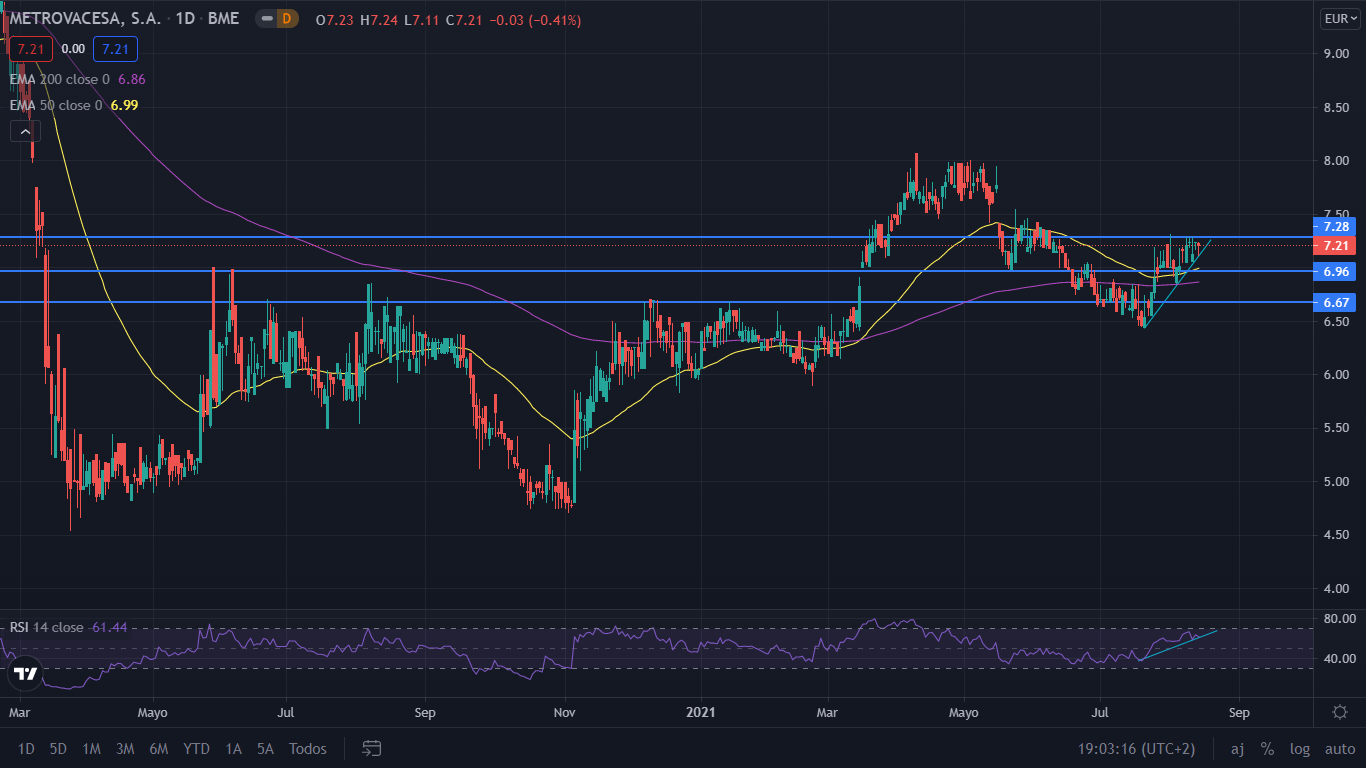Click the orange D delayed-data badge
The image size is (1366, 768).
click(287, 19)
